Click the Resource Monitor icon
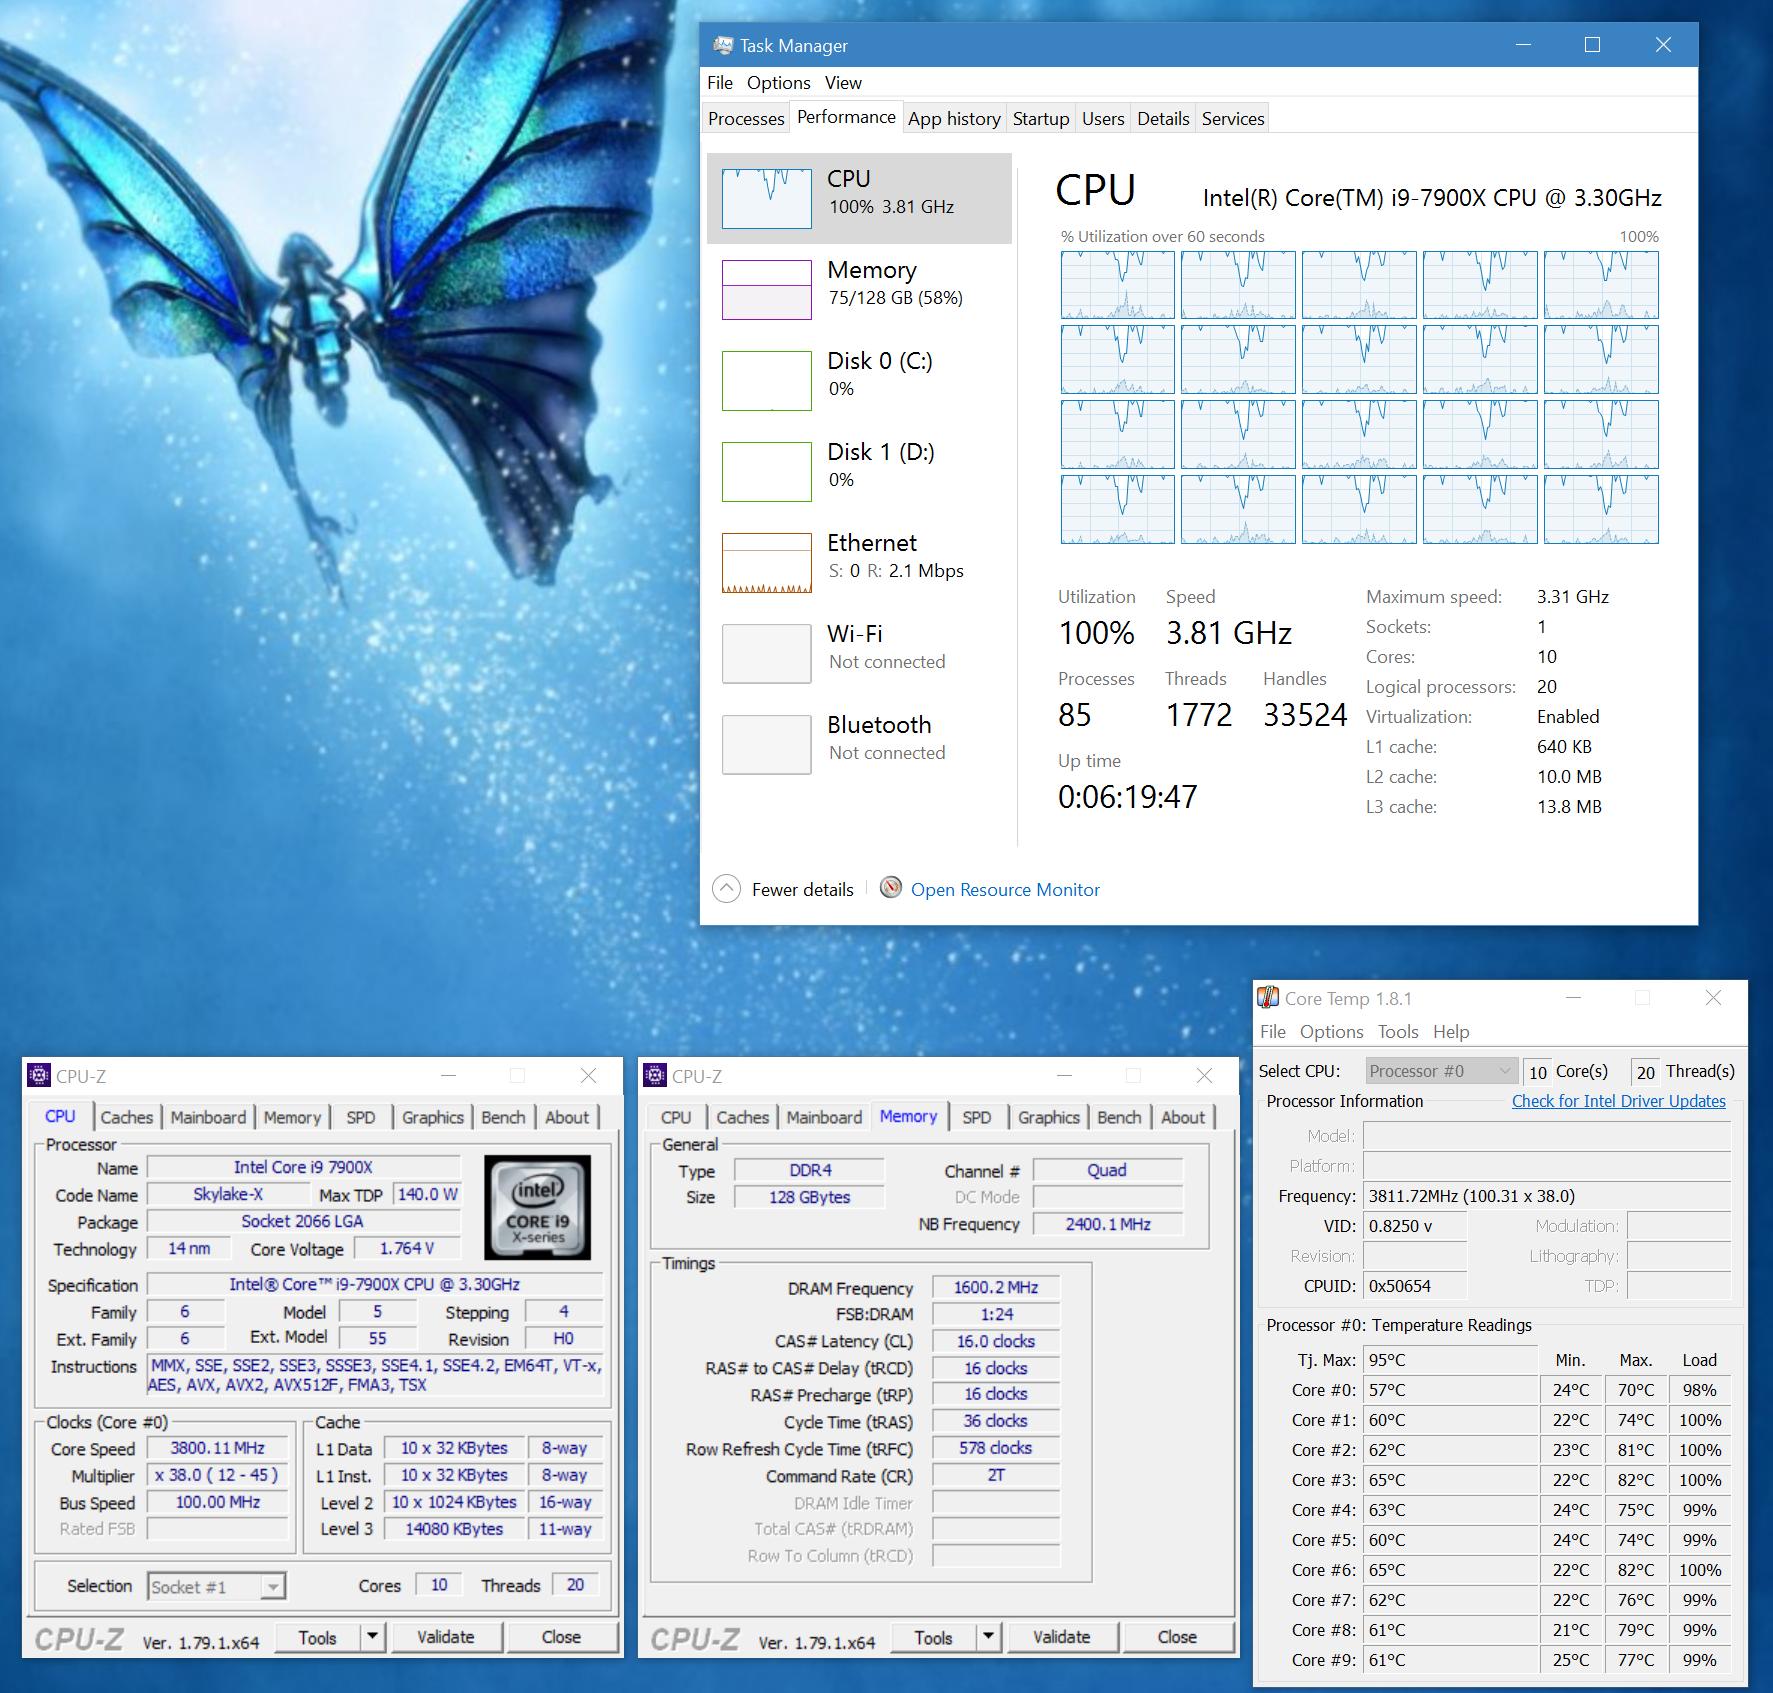Screen dimensions: 1773x1693 click(x=890, y=888)
